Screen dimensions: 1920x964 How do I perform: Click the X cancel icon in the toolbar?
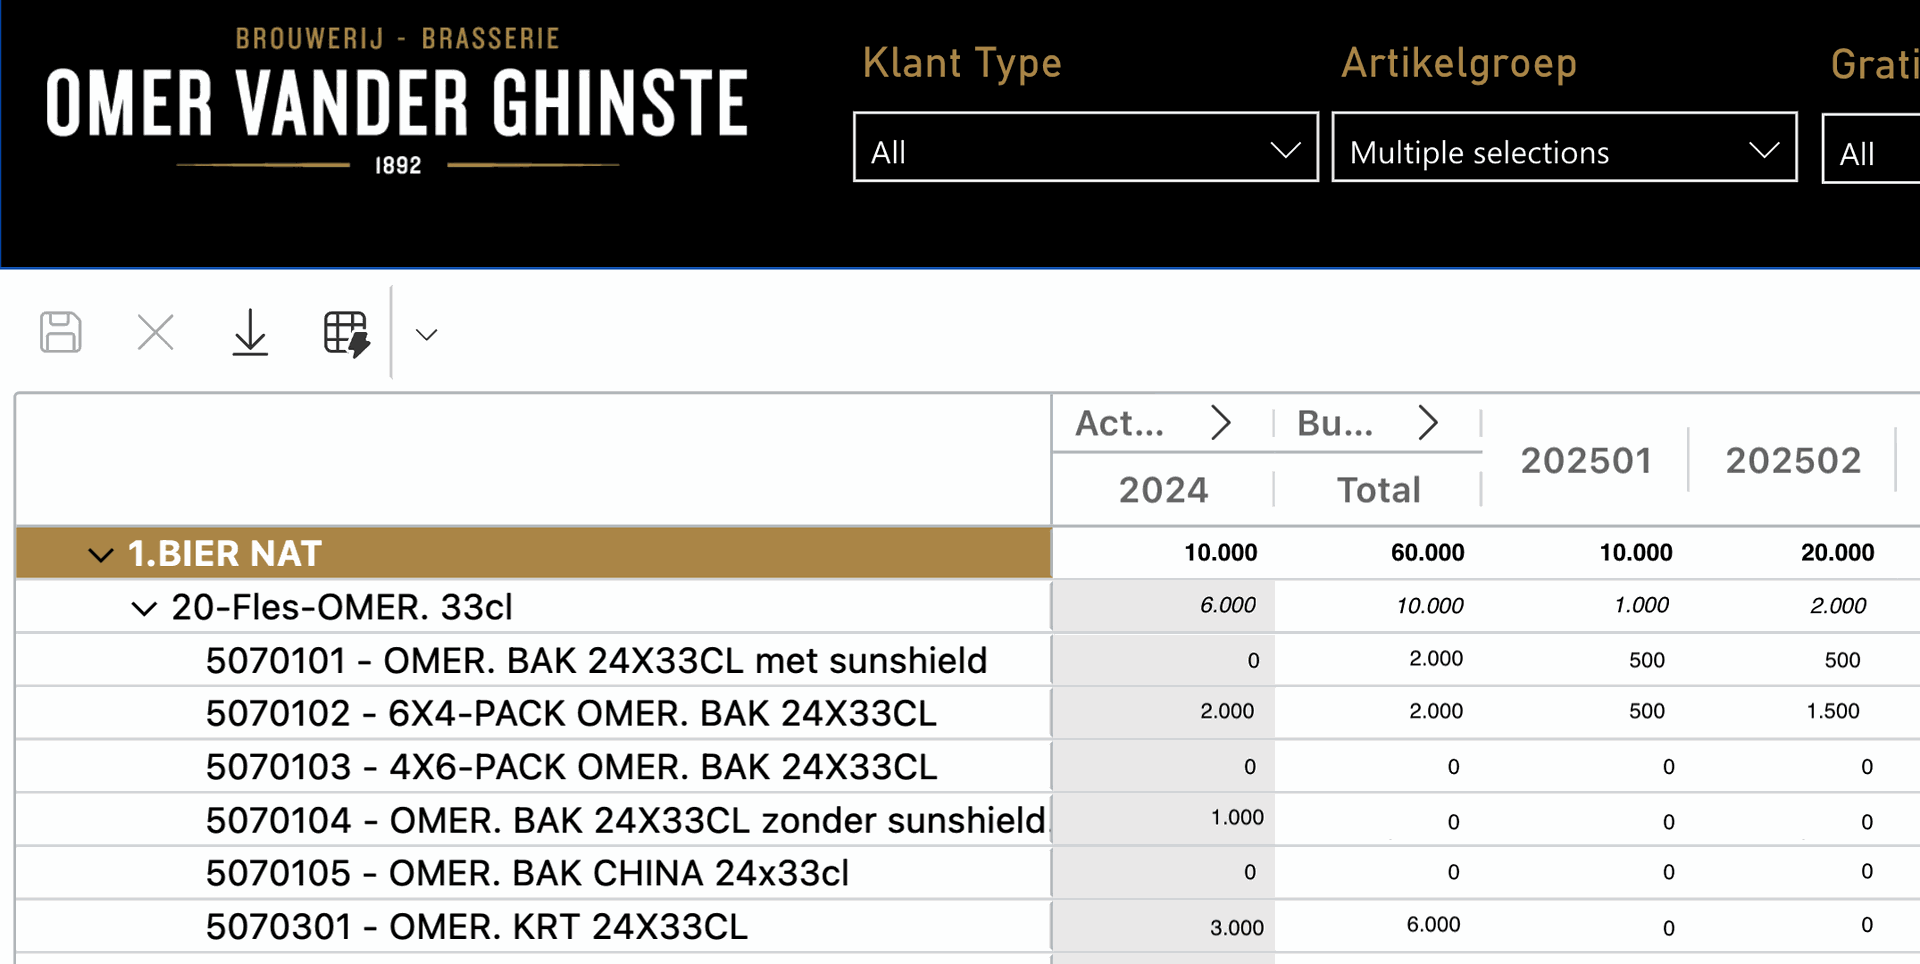(x=155, y=332)
